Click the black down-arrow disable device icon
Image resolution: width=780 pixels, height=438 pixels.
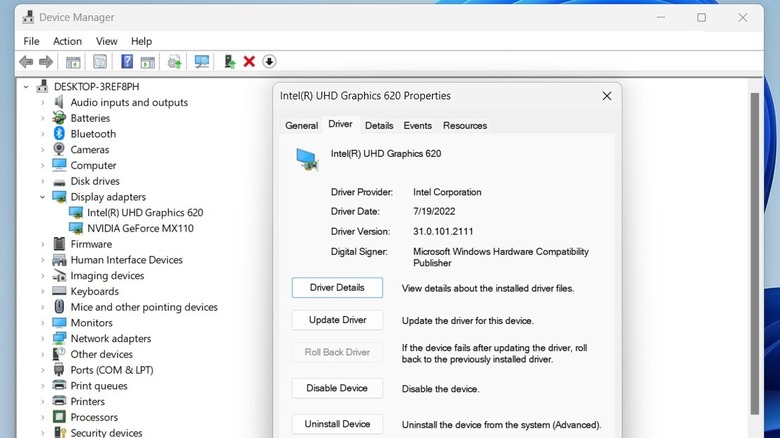(x=269, y=62)
